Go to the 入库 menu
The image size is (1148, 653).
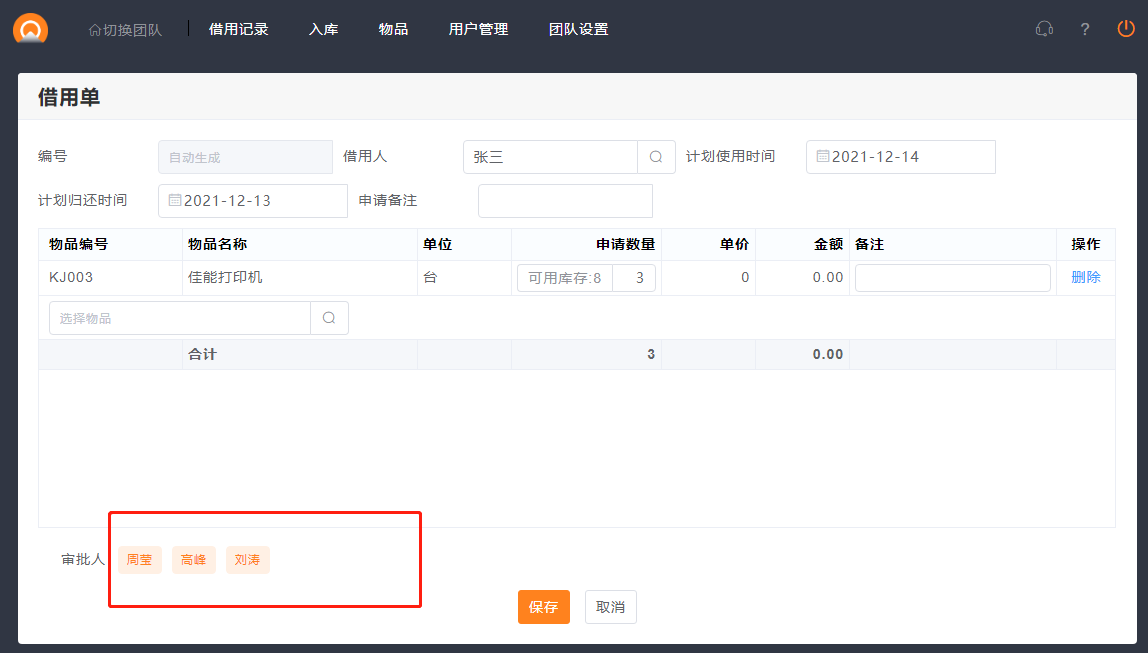(x=323, y=29)
